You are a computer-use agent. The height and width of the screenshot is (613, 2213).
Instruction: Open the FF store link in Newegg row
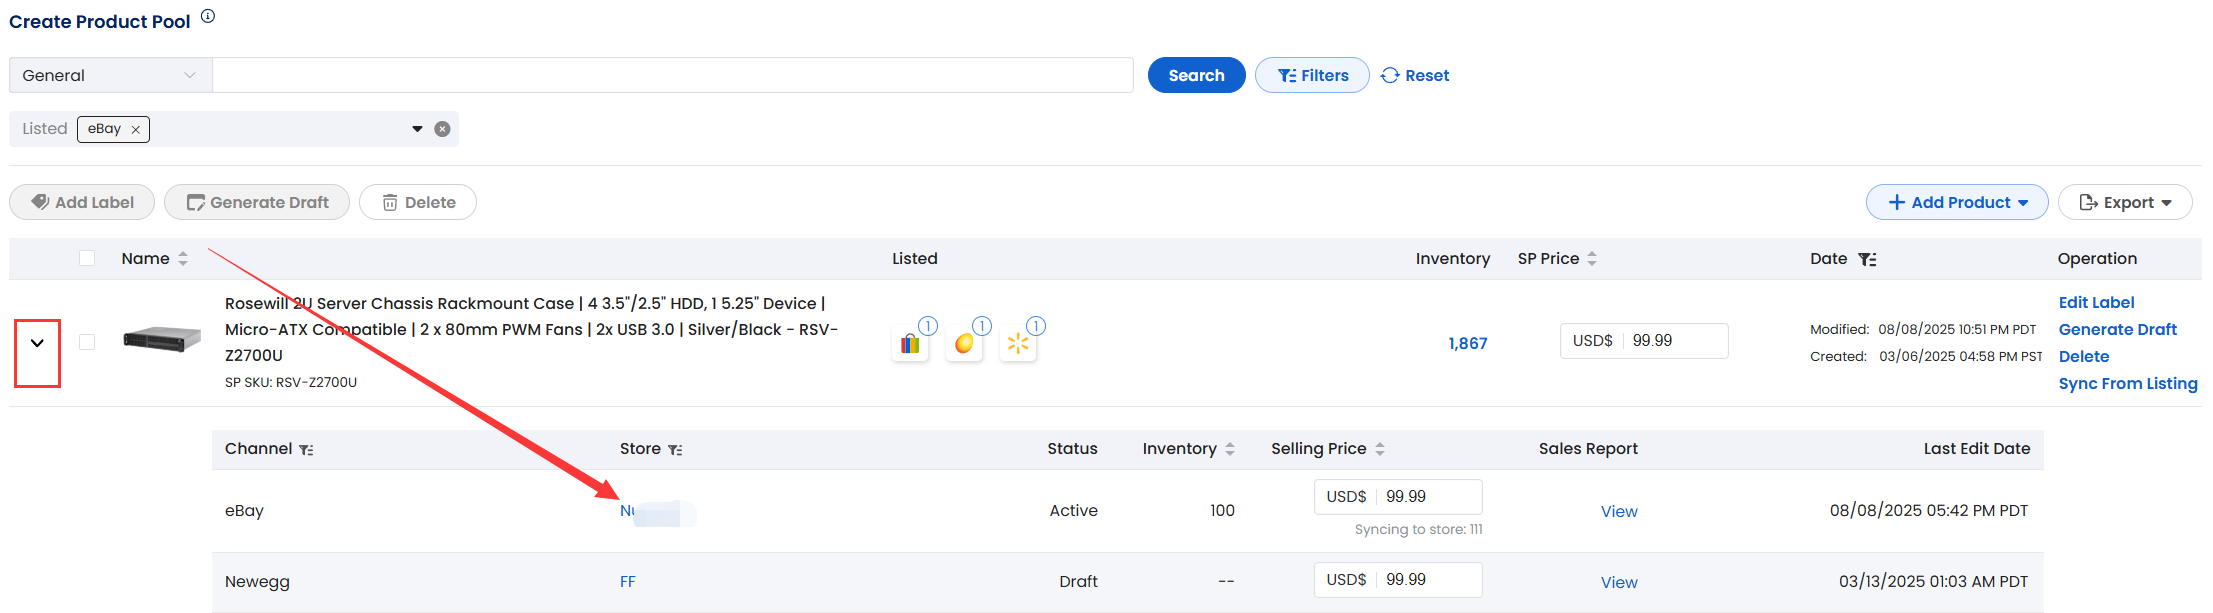pyautogui.click(x=627, y=582)
